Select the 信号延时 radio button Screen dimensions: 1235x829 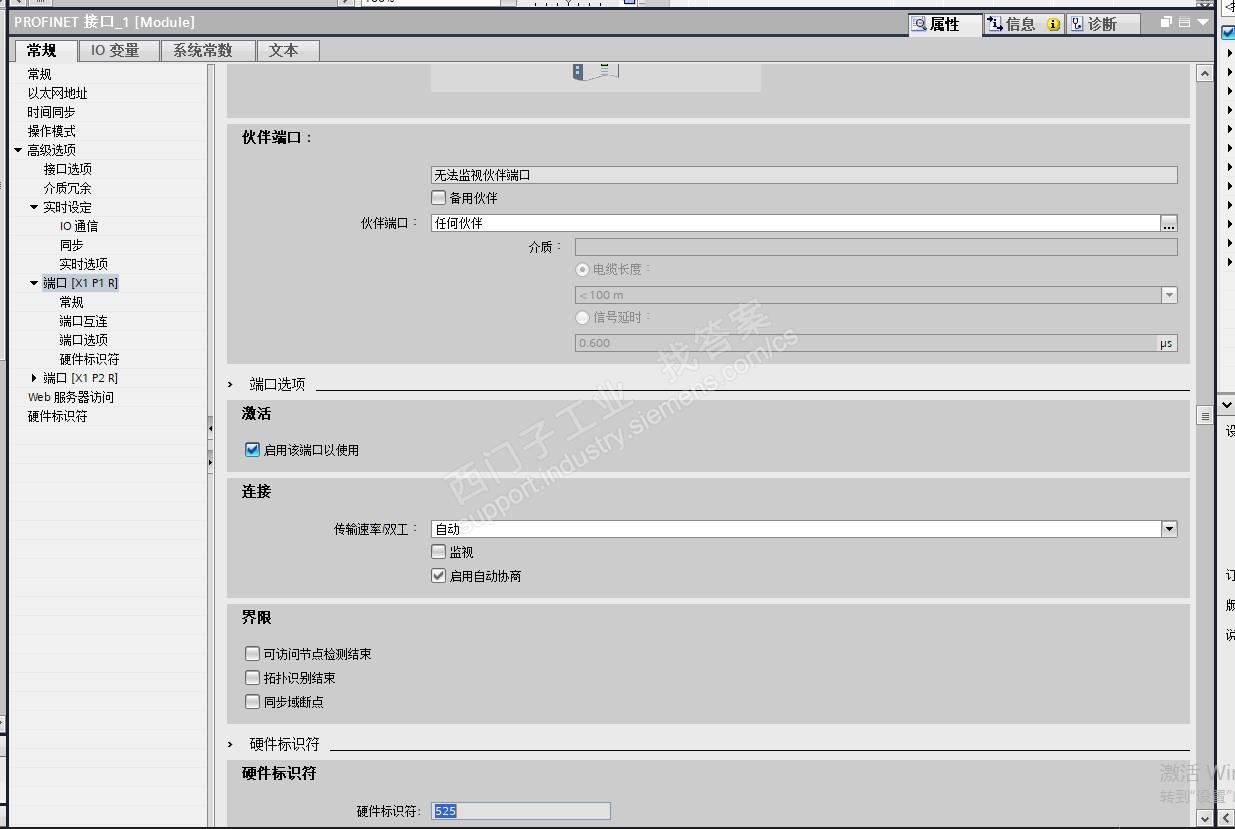[583, 318]
